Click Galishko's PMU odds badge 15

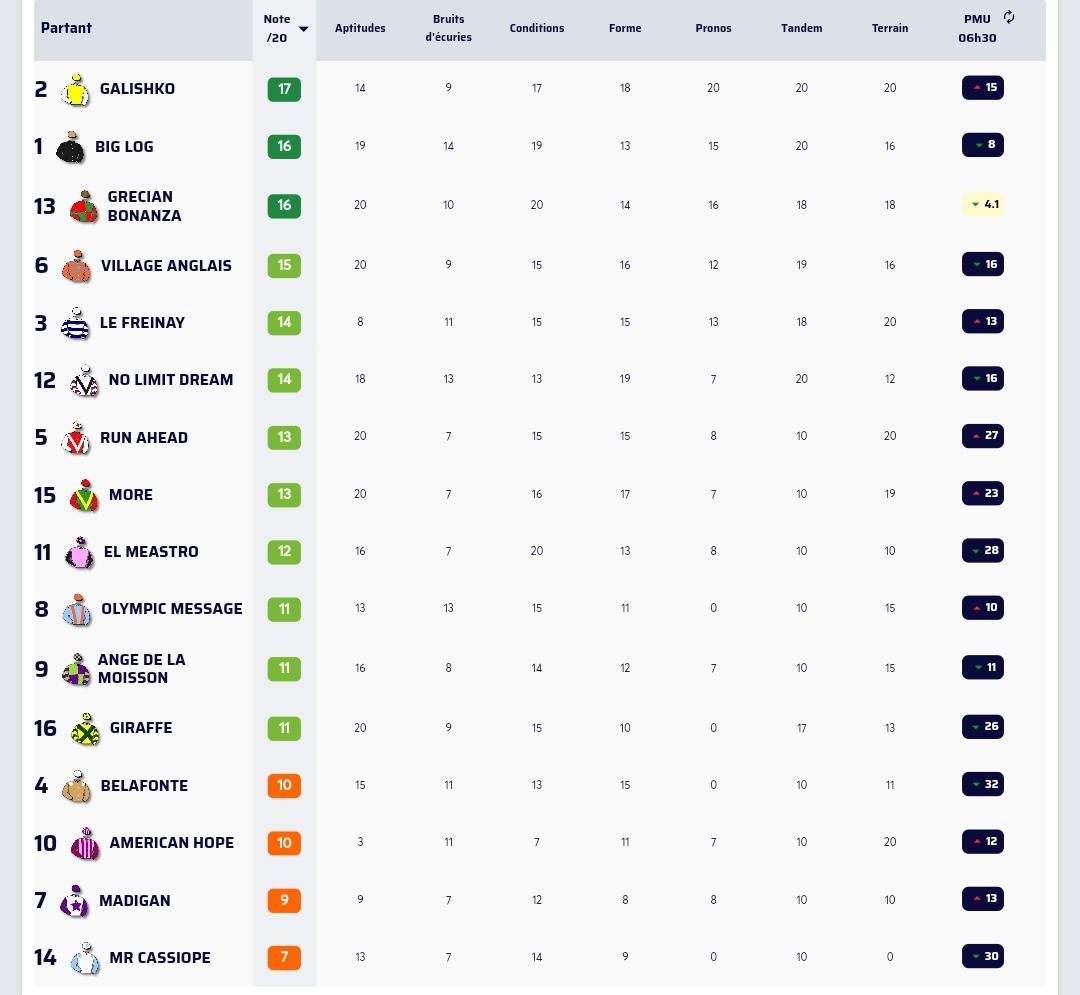(x=983, y=87)
